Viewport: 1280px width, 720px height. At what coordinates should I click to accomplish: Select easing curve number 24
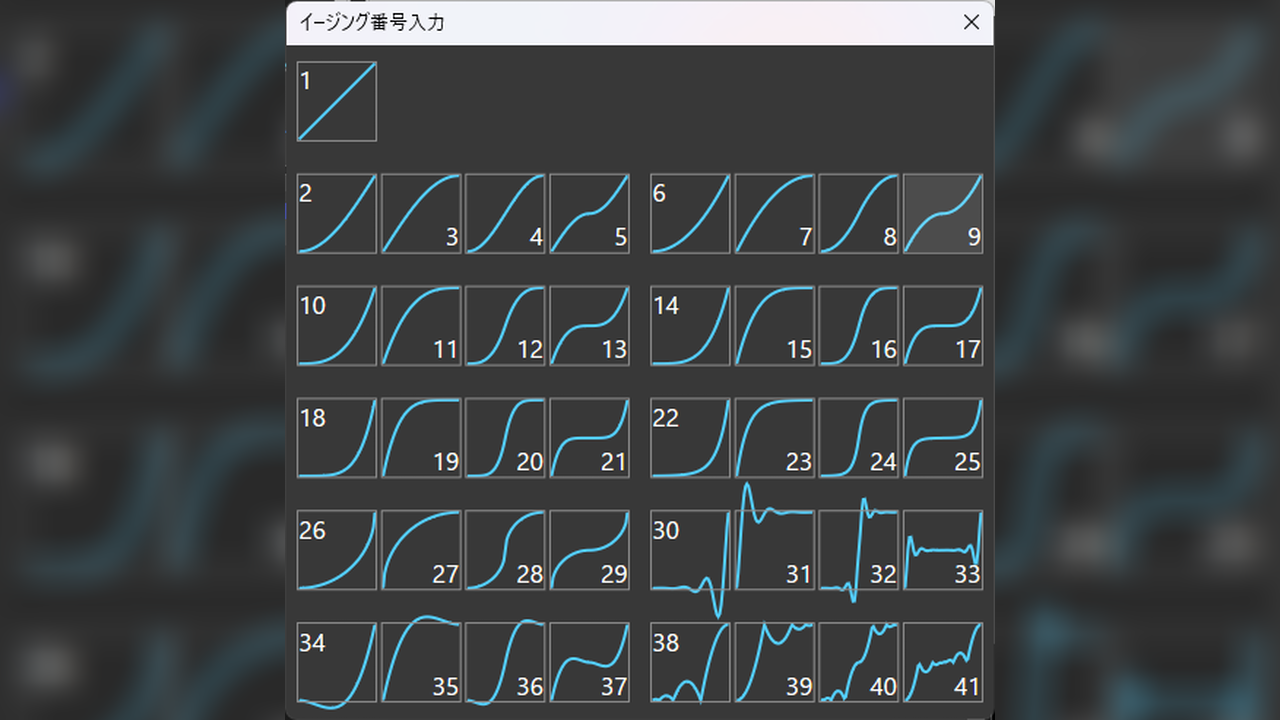[x=859, y=437]
